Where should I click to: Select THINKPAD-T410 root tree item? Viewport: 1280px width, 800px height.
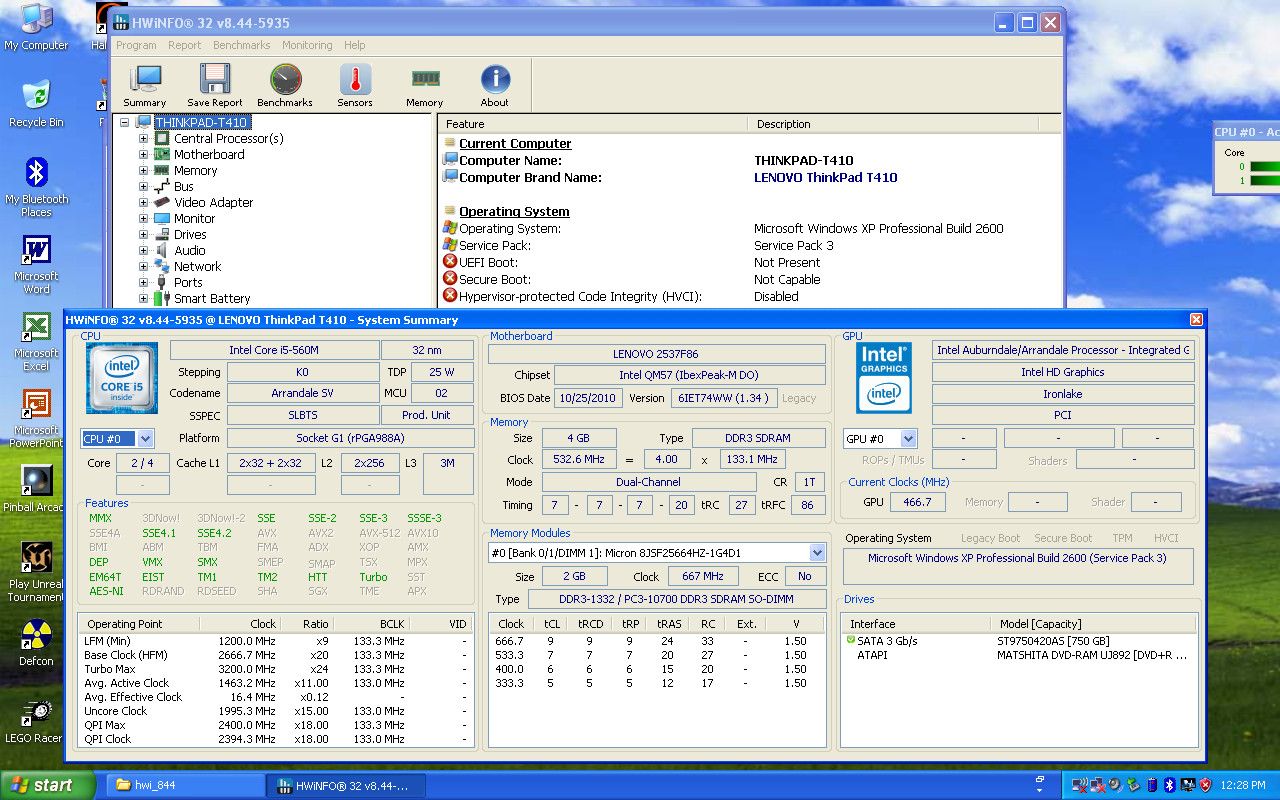point(201,123)
